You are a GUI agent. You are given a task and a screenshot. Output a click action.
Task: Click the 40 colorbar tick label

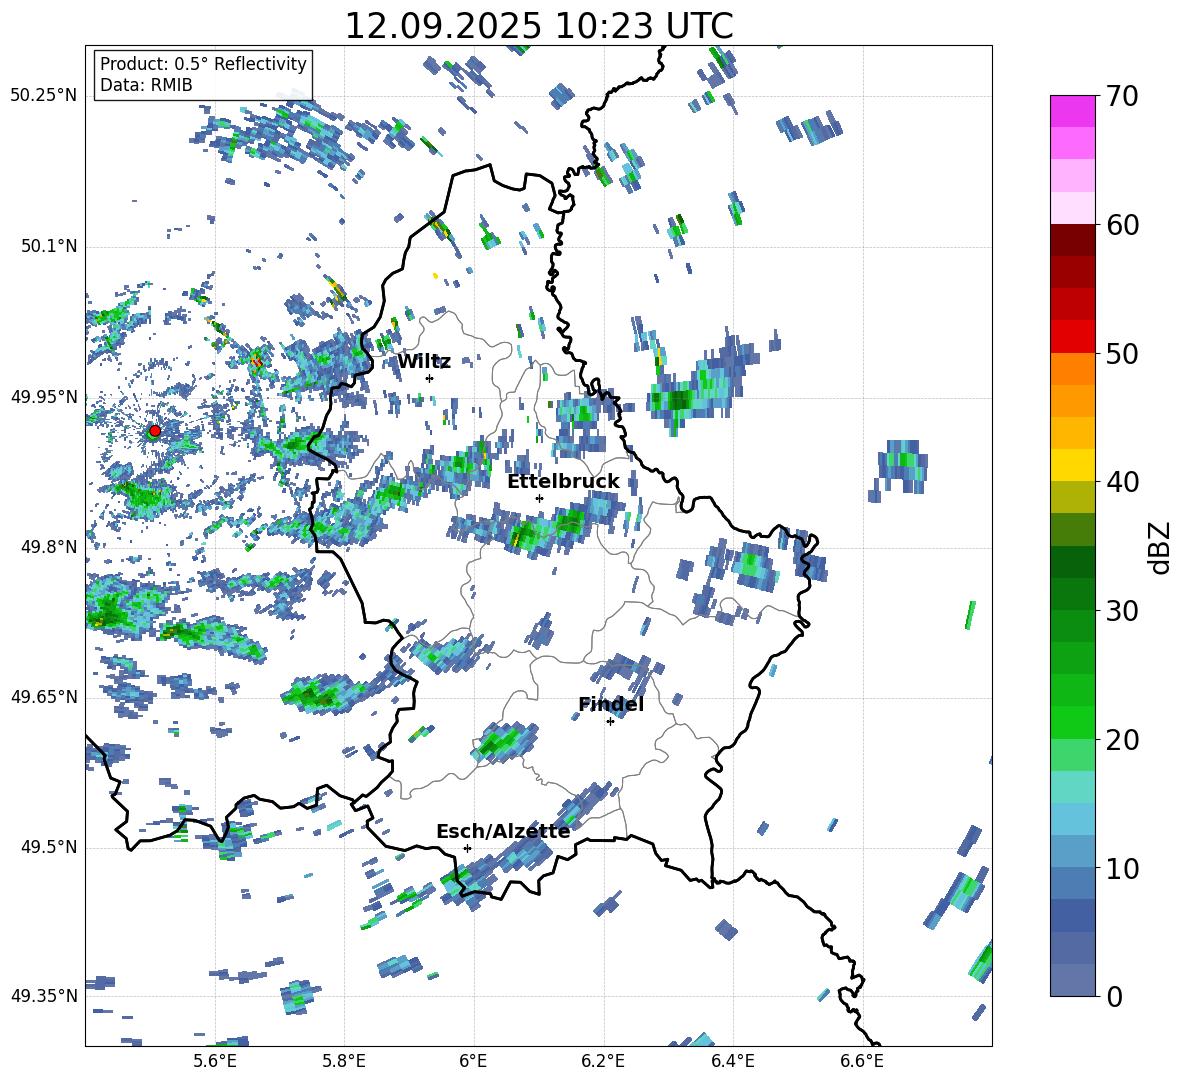(x=1121, y=482)
